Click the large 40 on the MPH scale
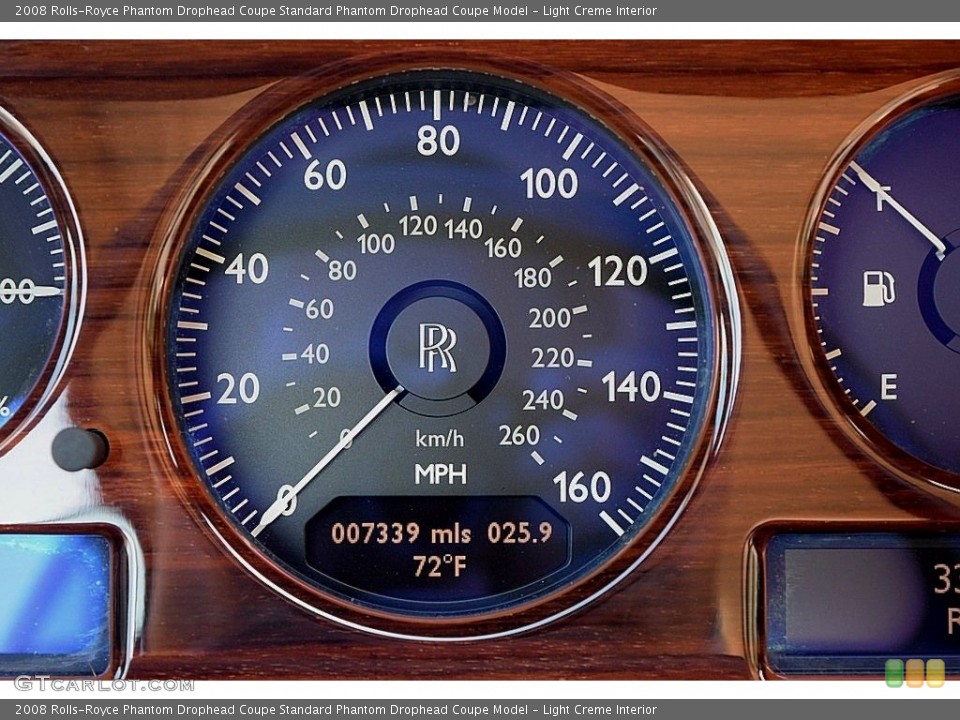The width and height of the screenshot is (960, 720). click(x=247, y=269)
